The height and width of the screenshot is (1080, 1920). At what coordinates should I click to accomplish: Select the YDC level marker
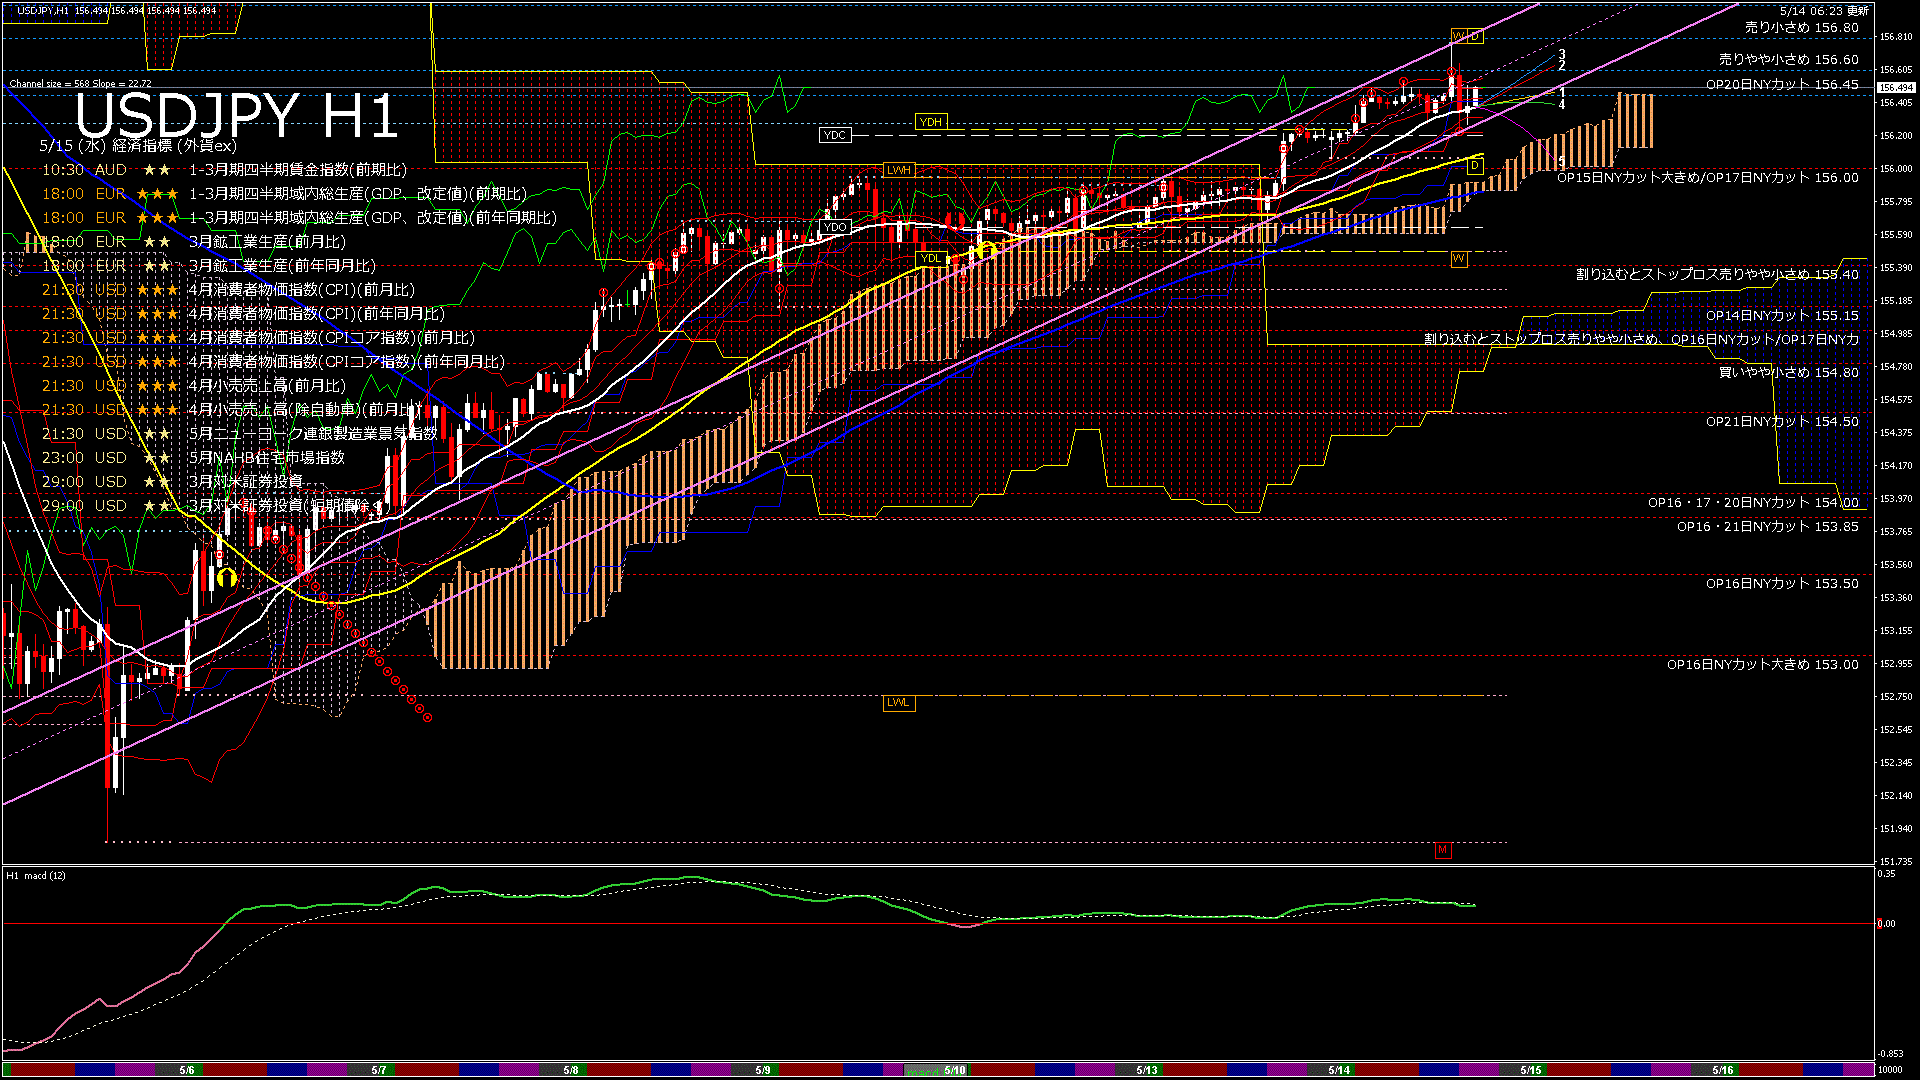point(835,135)
